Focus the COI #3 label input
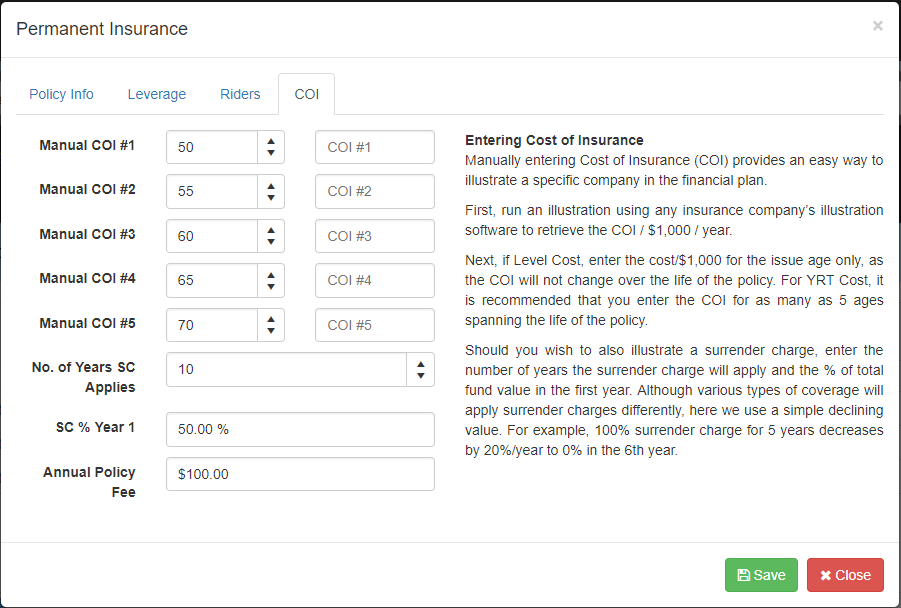This screenshot has width=901, height=608. 375,236
